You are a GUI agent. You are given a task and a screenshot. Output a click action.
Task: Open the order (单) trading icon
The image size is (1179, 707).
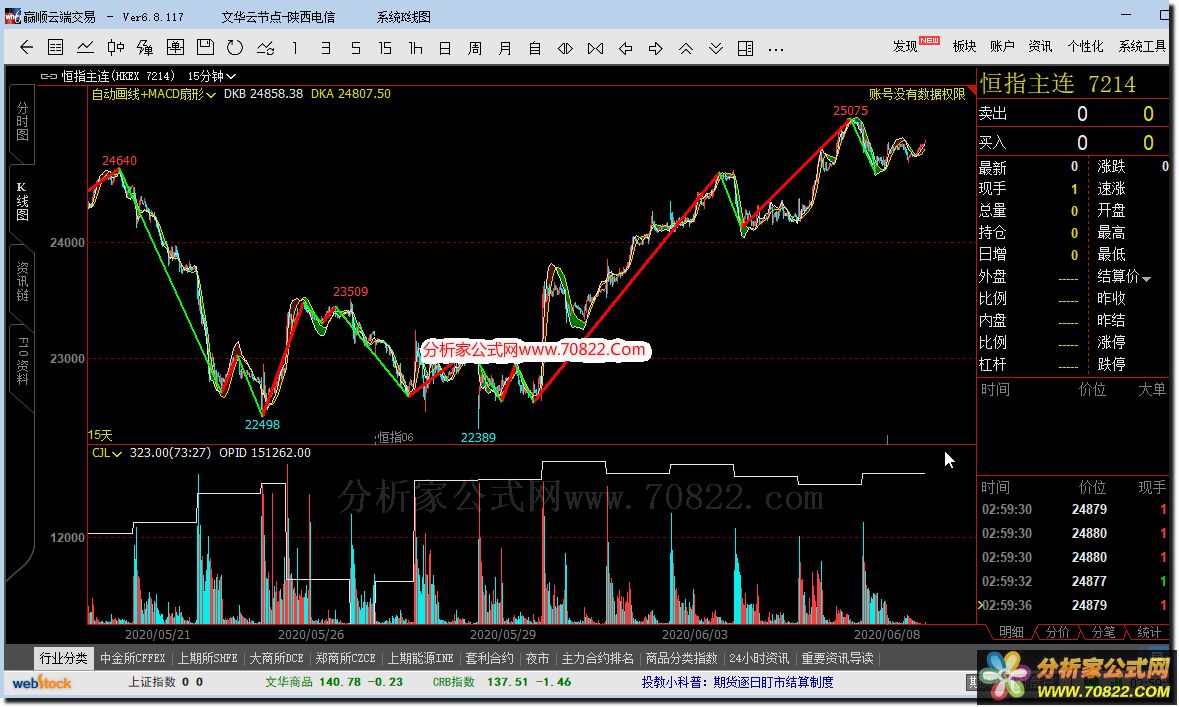(x=145, y=48)
